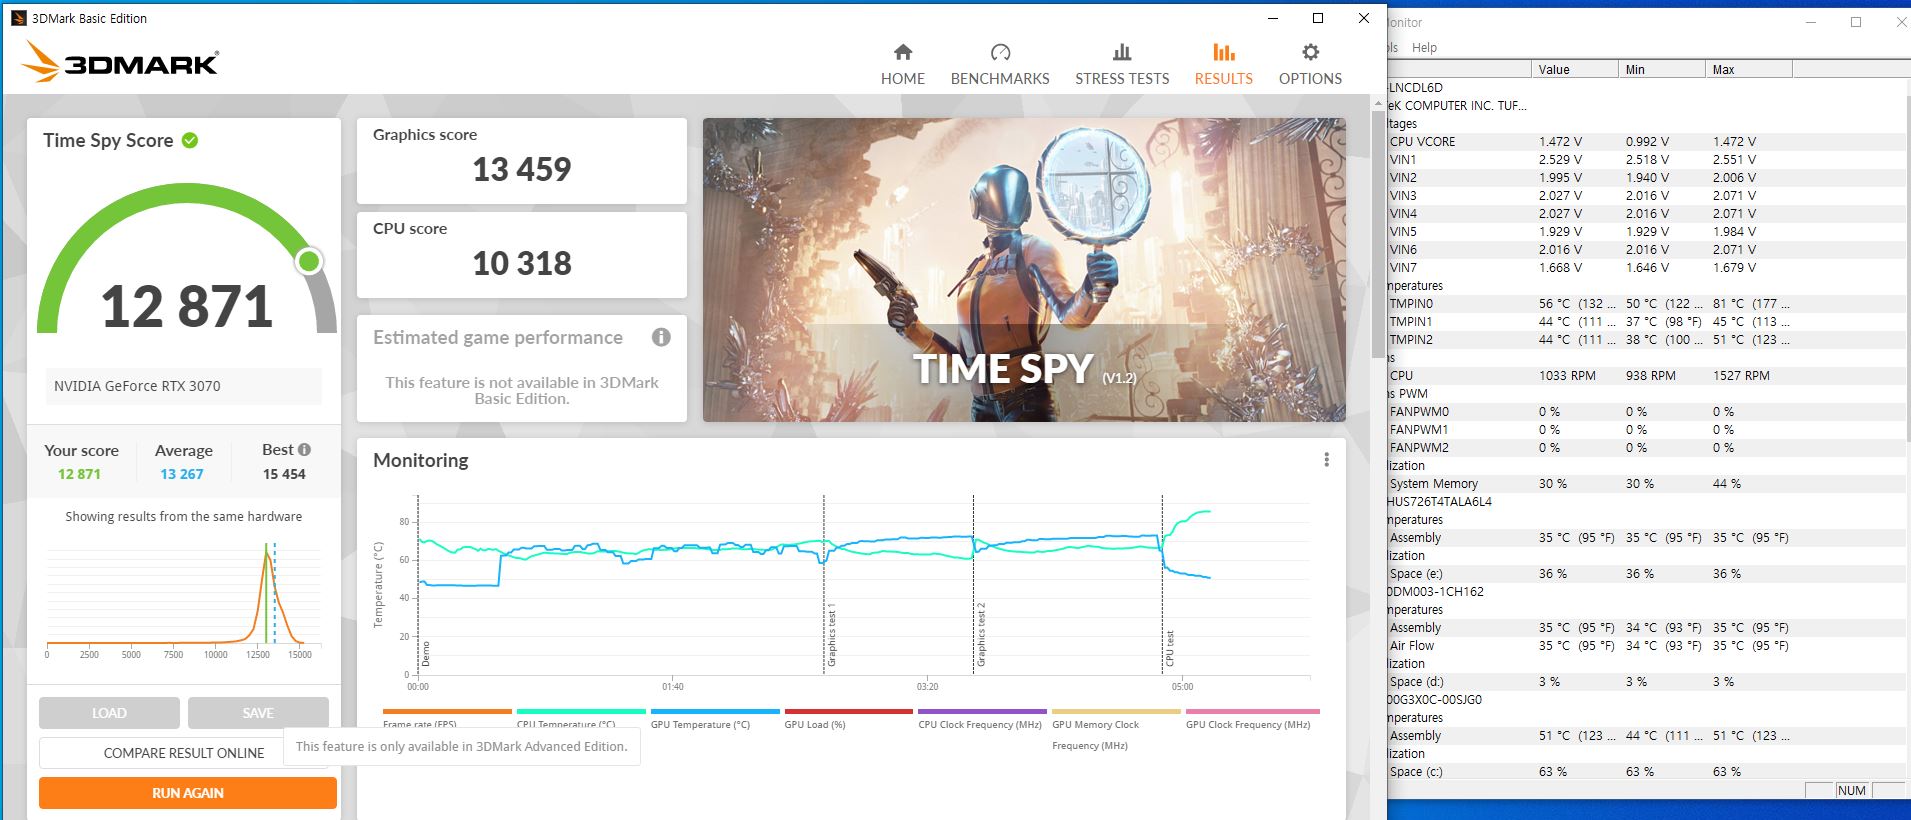Click the Demo marker in chart
This screenshot has width=1911, height=820.
(425, 655)
